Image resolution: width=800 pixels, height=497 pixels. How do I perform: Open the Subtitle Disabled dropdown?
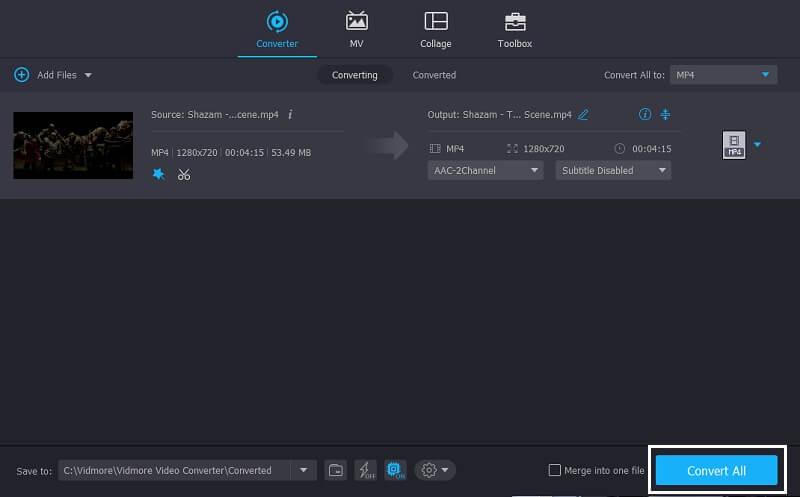point(613,170)
